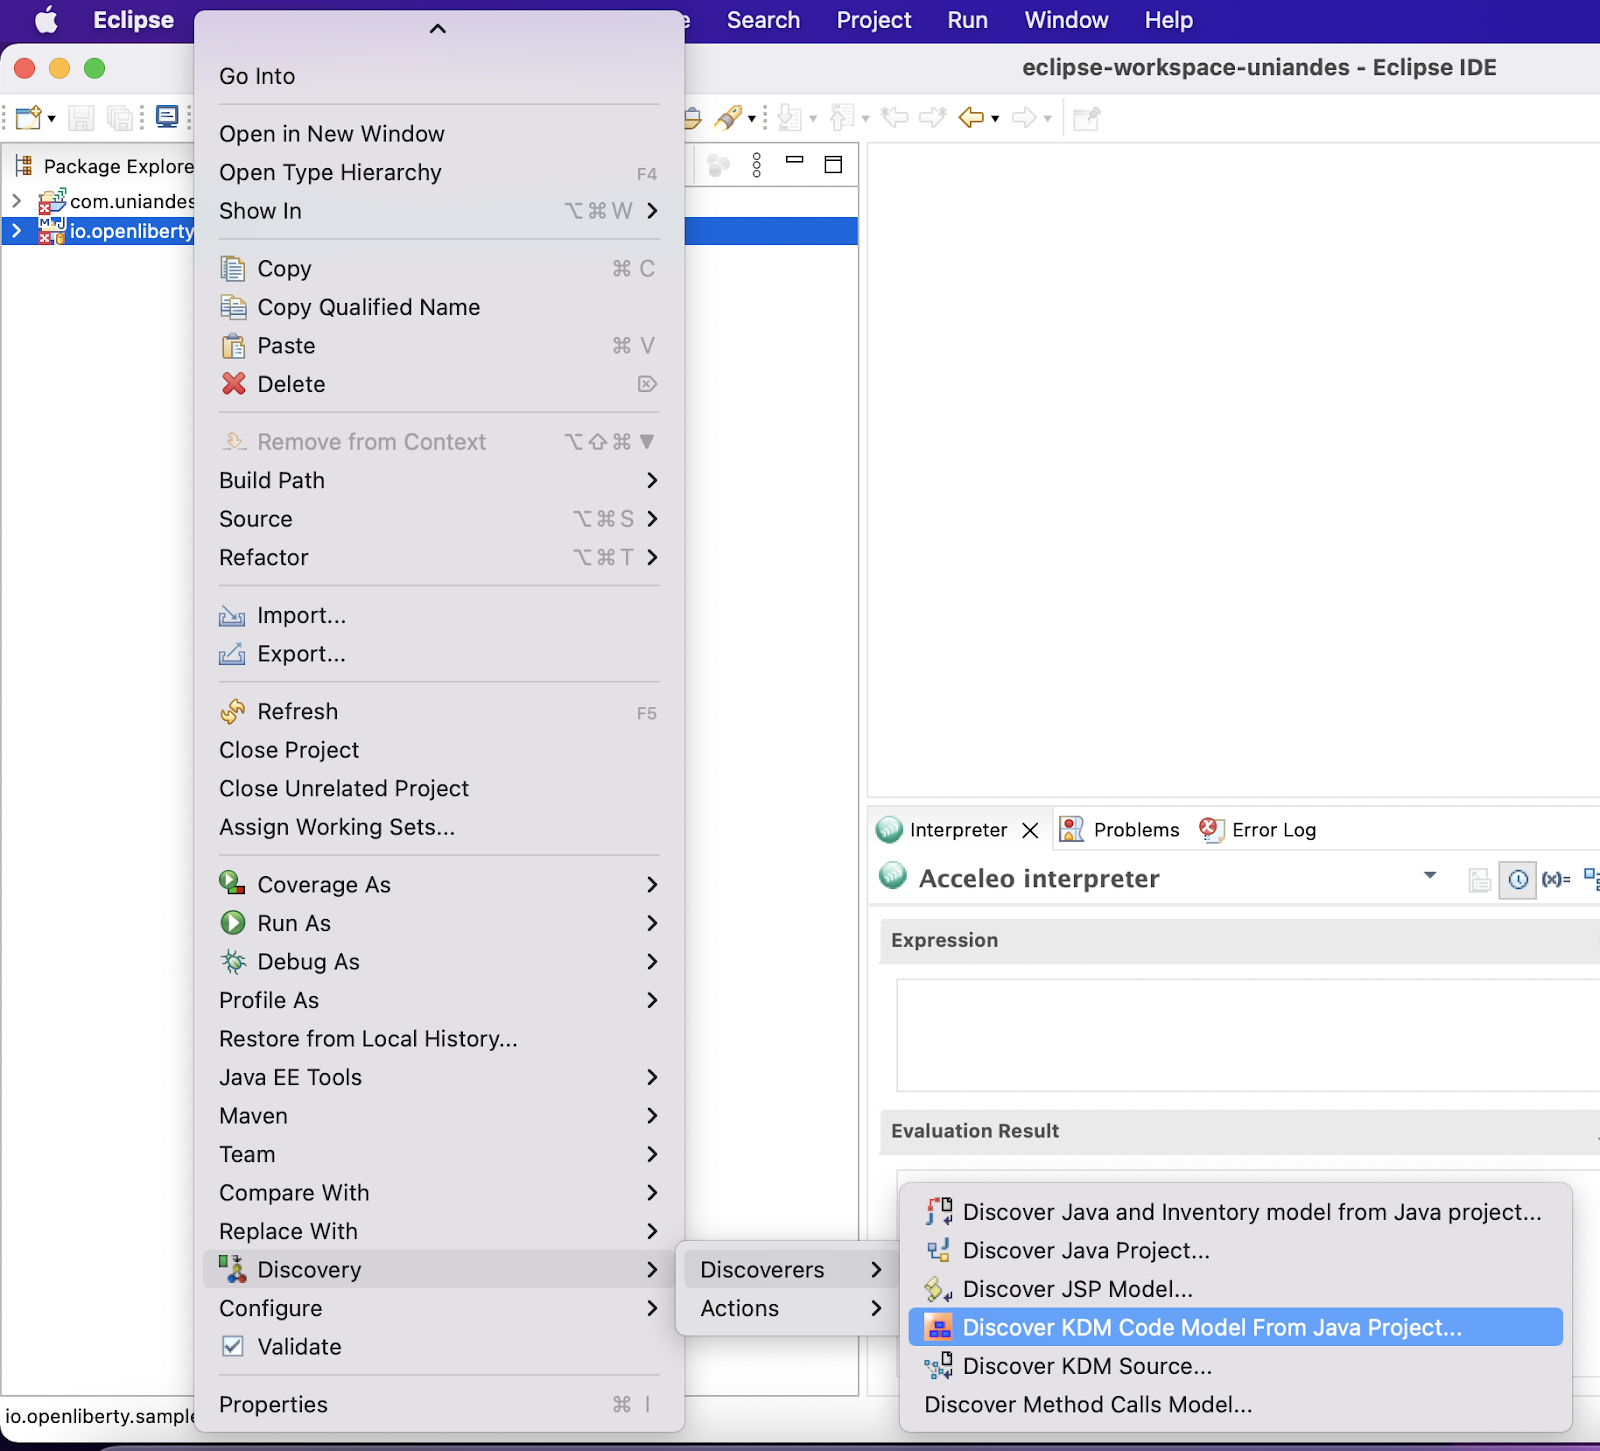This screenshot has width=1600, height=1451.
Task: Switch to the Error Log tab
Action: pyautogui.click(x=1257, y=830)
